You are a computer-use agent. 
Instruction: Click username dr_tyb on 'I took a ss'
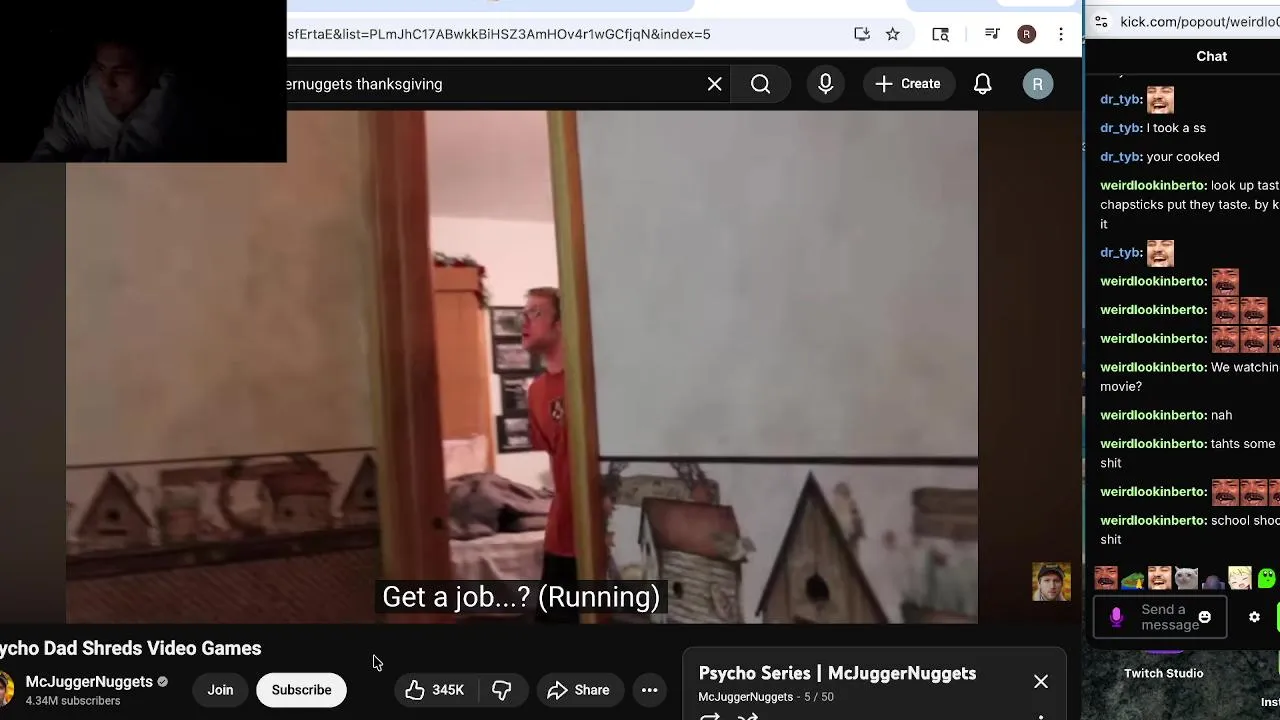pyautogui.click(x=1121, y=128)
